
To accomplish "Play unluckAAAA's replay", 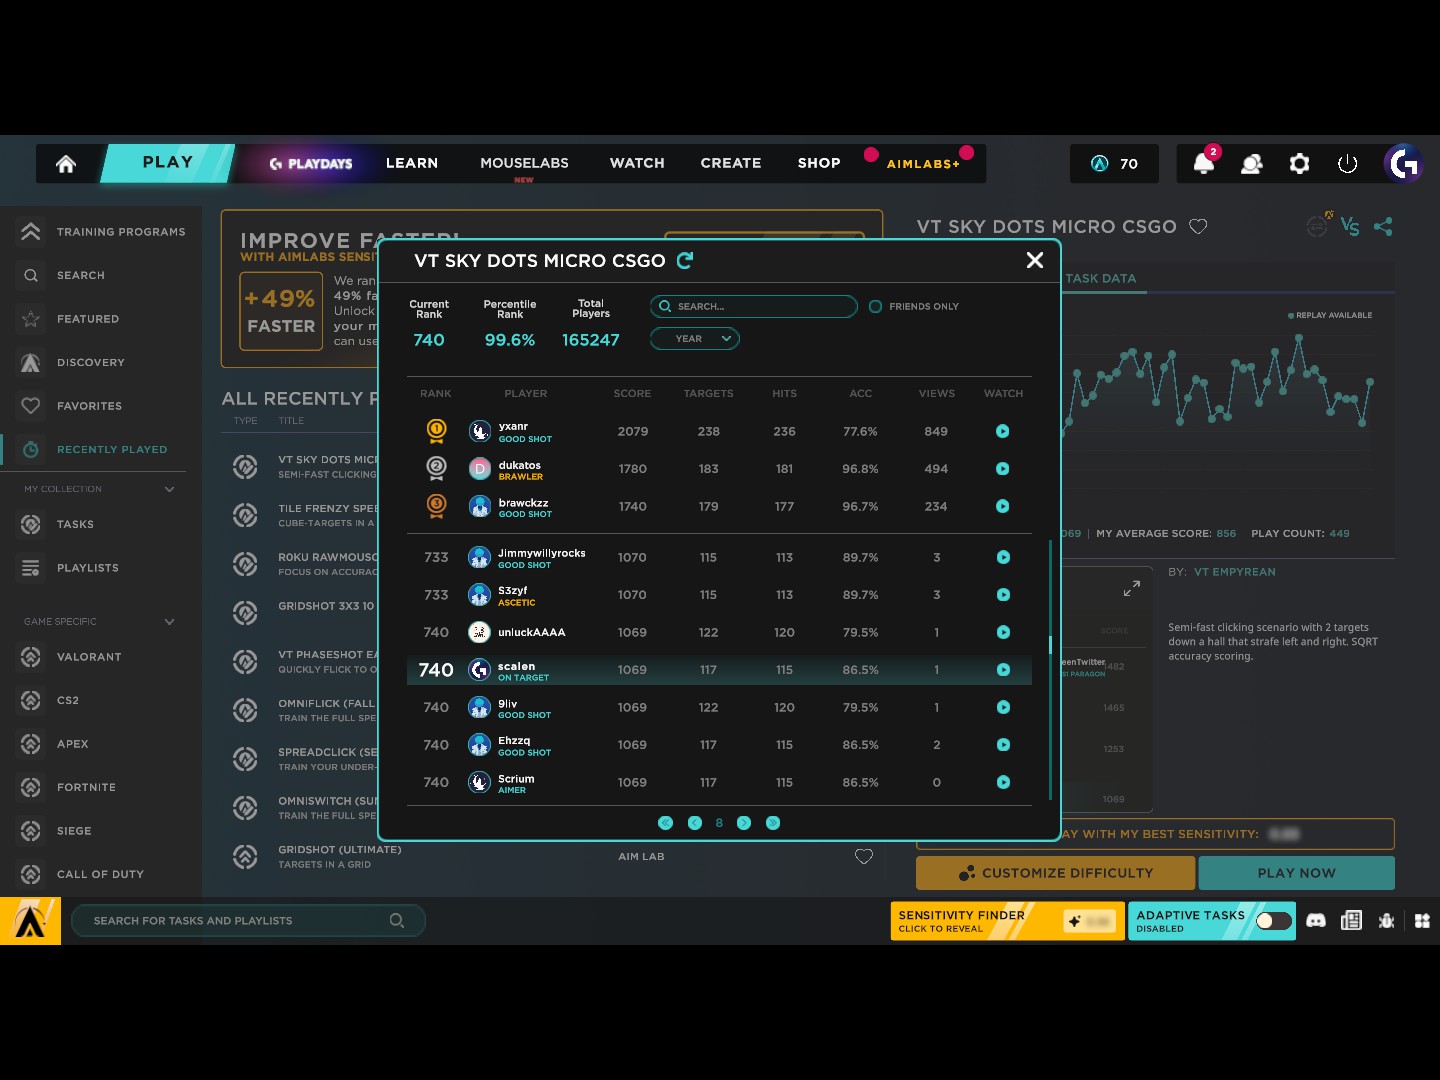I will coord(1003,633).
